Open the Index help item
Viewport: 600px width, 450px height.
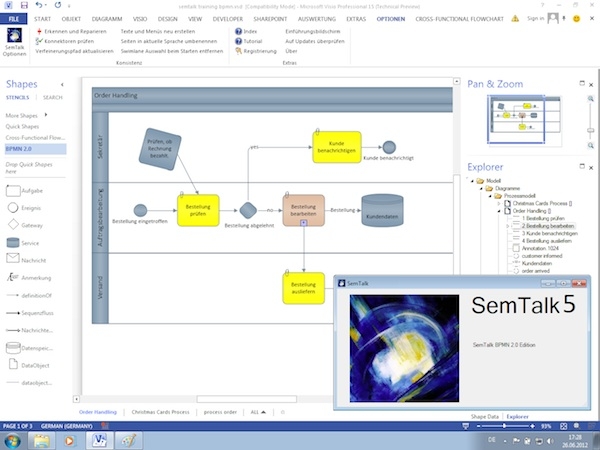(246, 31)
